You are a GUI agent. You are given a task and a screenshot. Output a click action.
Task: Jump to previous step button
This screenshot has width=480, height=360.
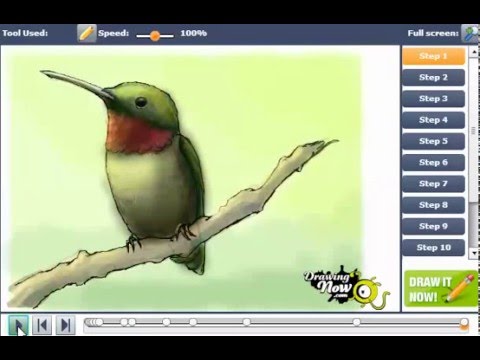(42, 325)
